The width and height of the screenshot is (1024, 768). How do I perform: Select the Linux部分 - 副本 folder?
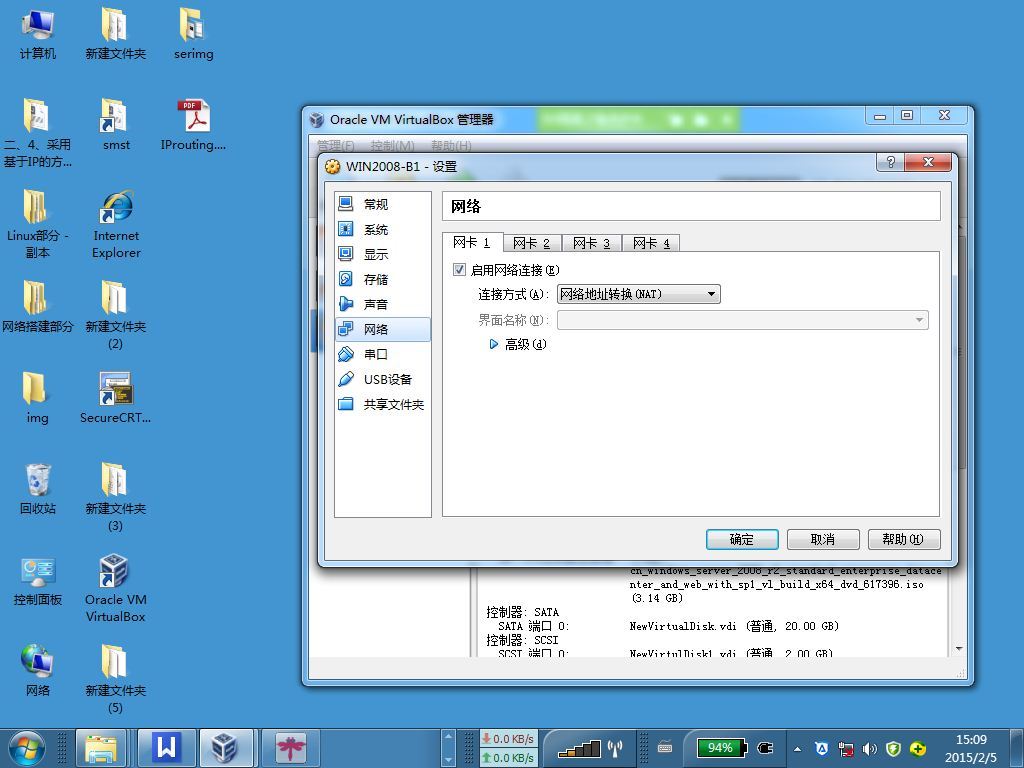tap(37, 225)
